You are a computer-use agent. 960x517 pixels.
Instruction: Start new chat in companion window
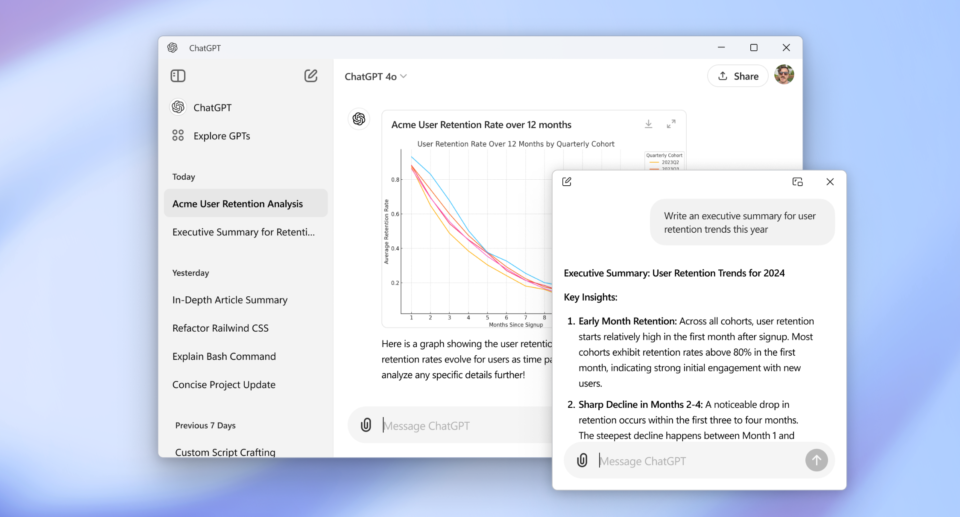point(567,182)
